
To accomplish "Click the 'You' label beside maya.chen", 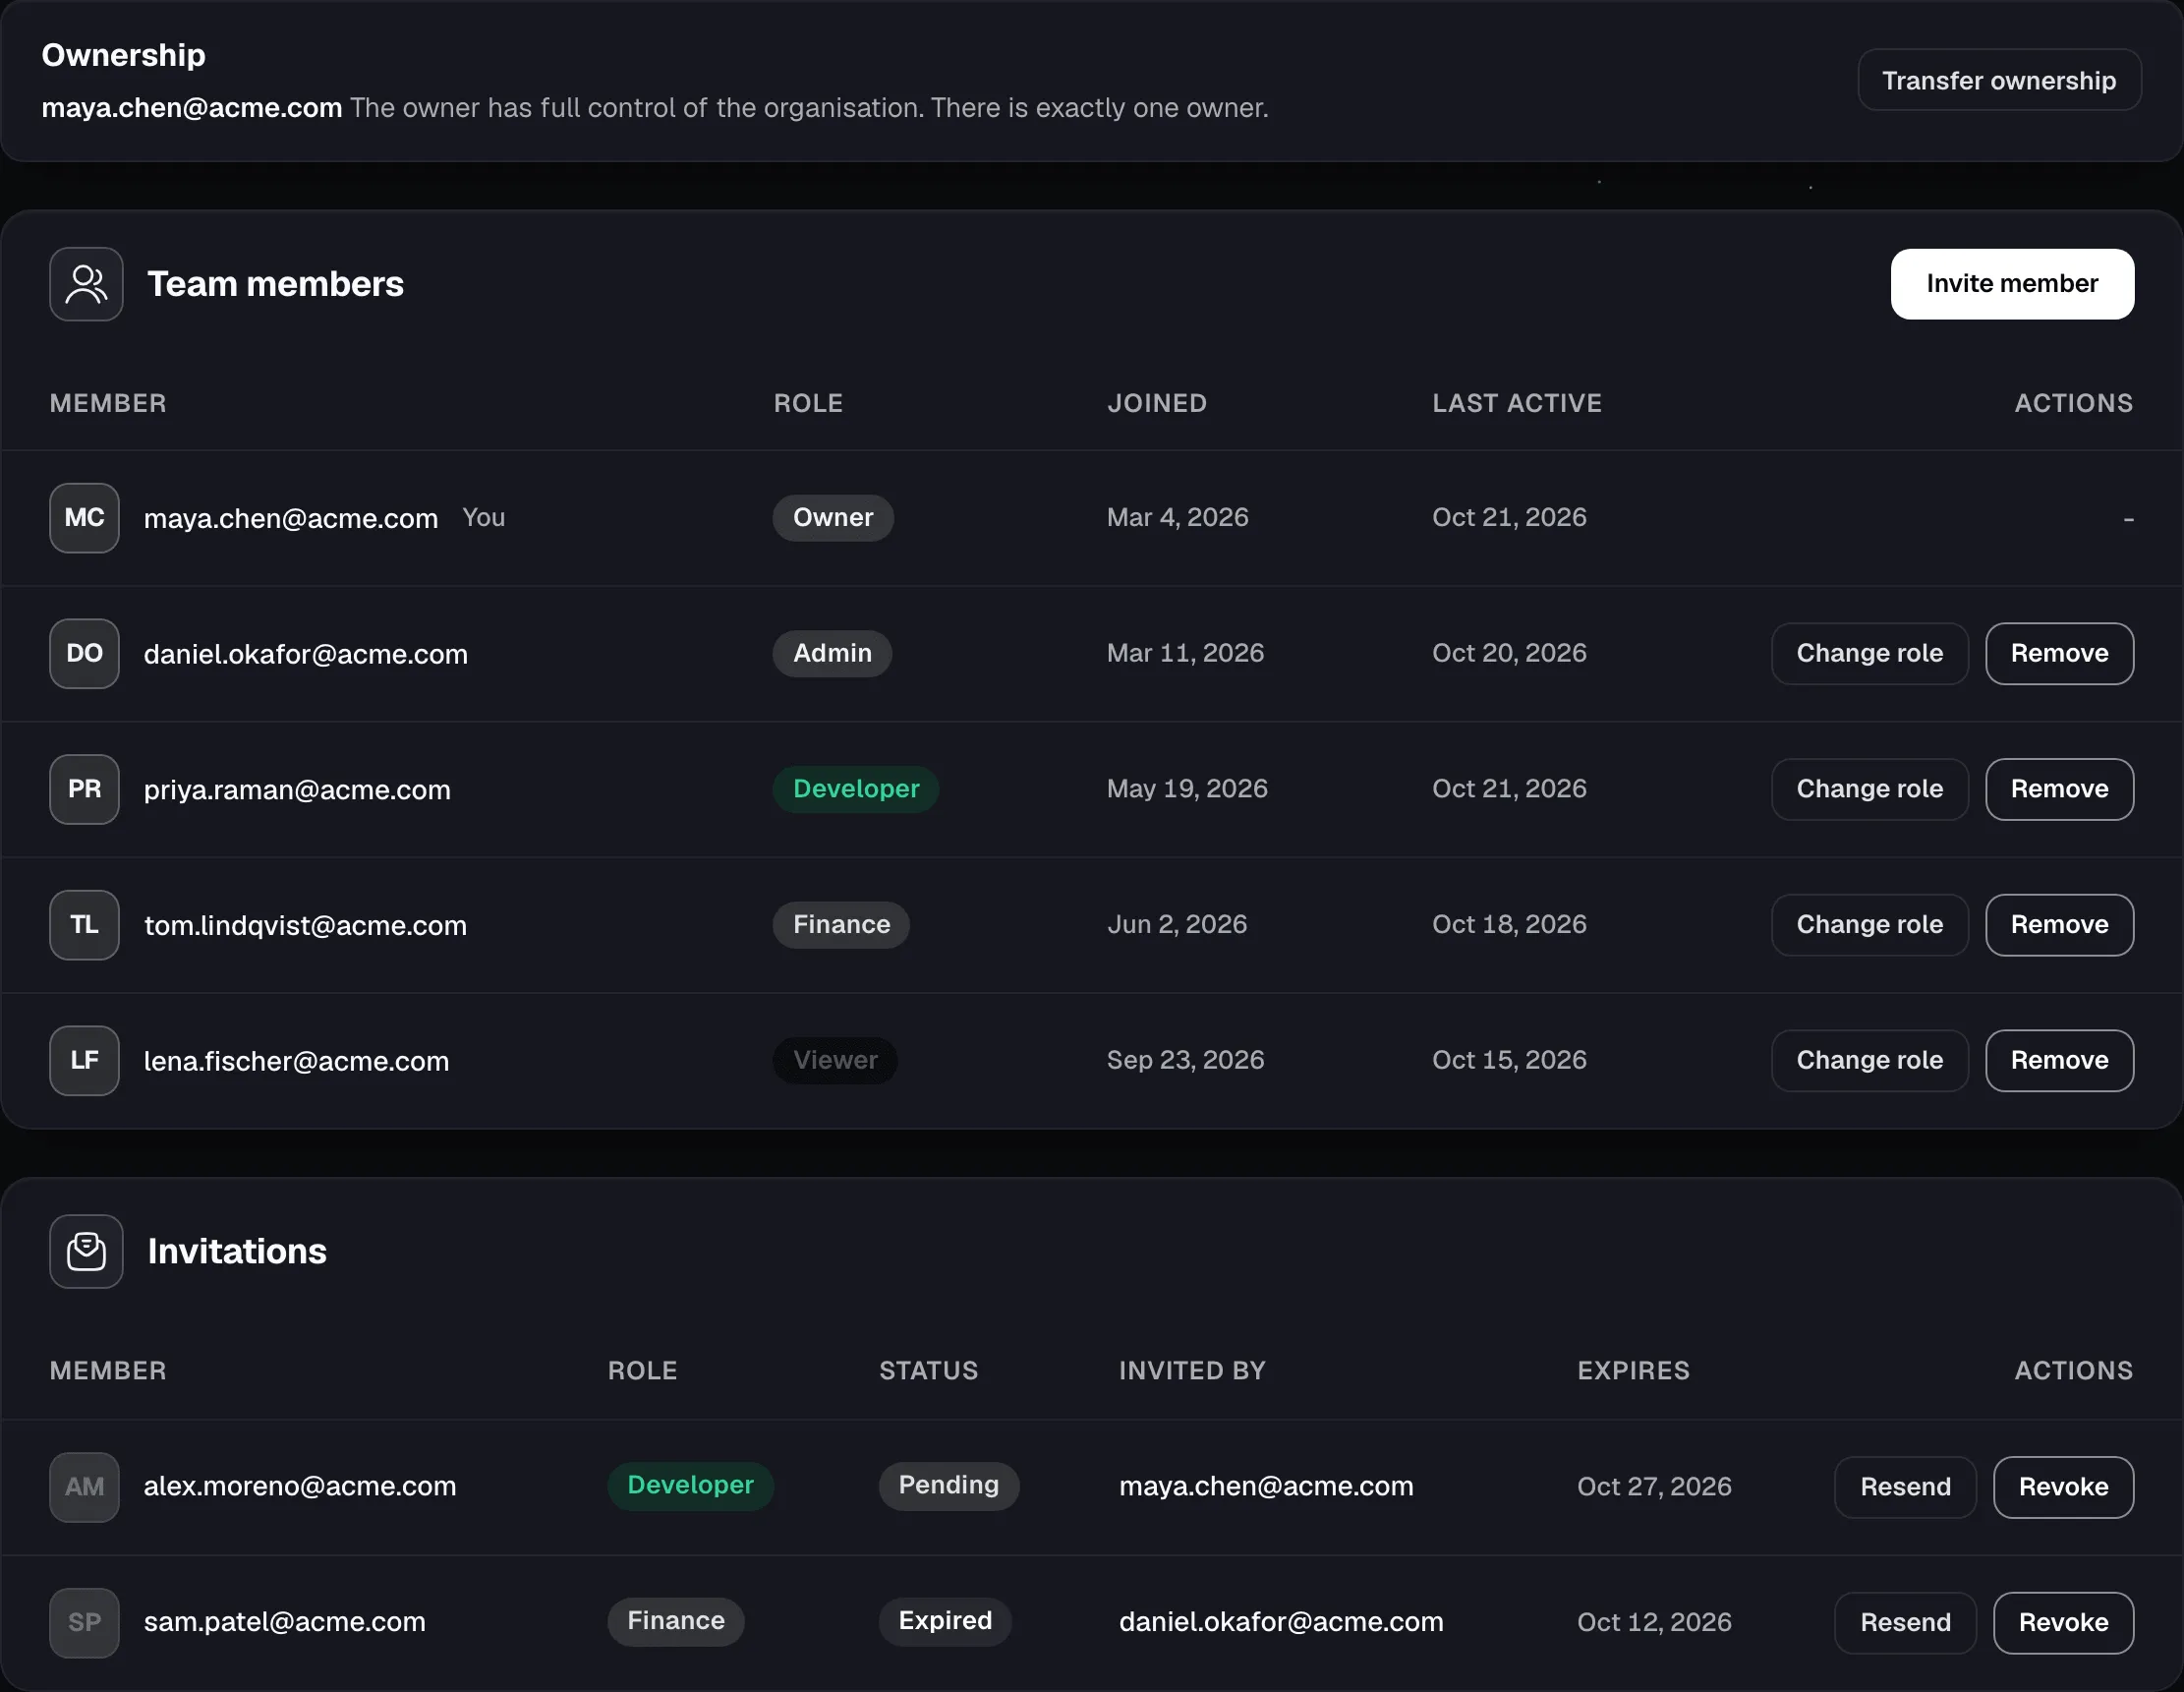I will pos(484,518).
